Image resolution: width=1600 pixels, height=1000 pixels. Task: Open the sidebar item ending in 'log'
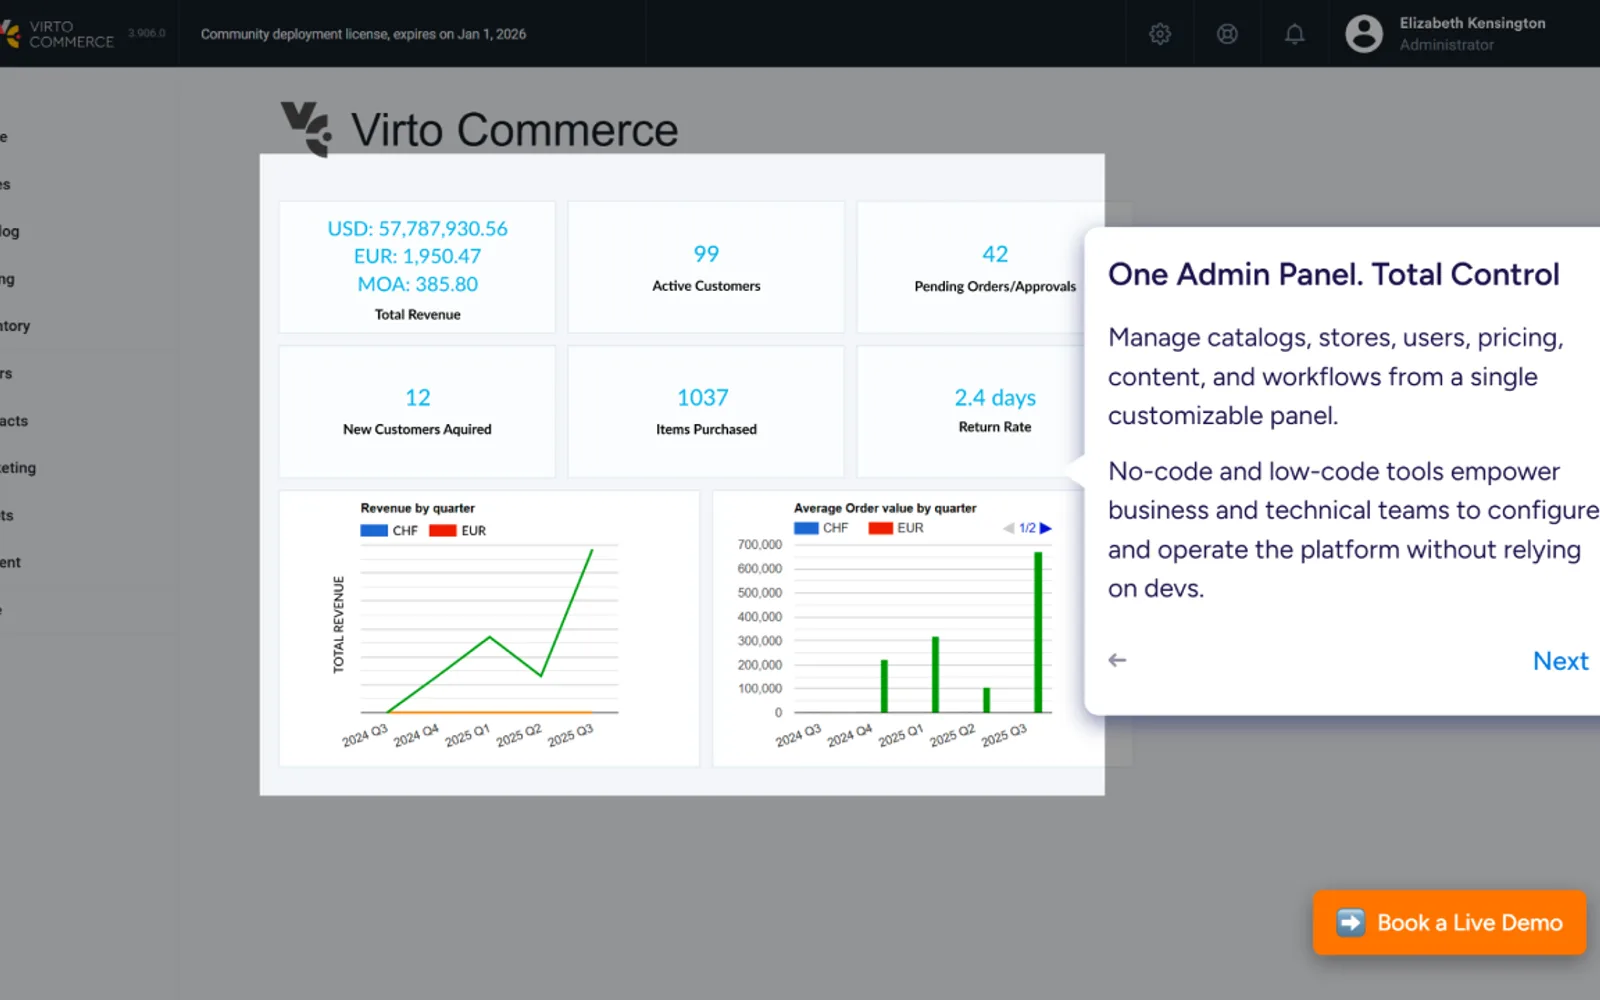(x=10, y=232)
